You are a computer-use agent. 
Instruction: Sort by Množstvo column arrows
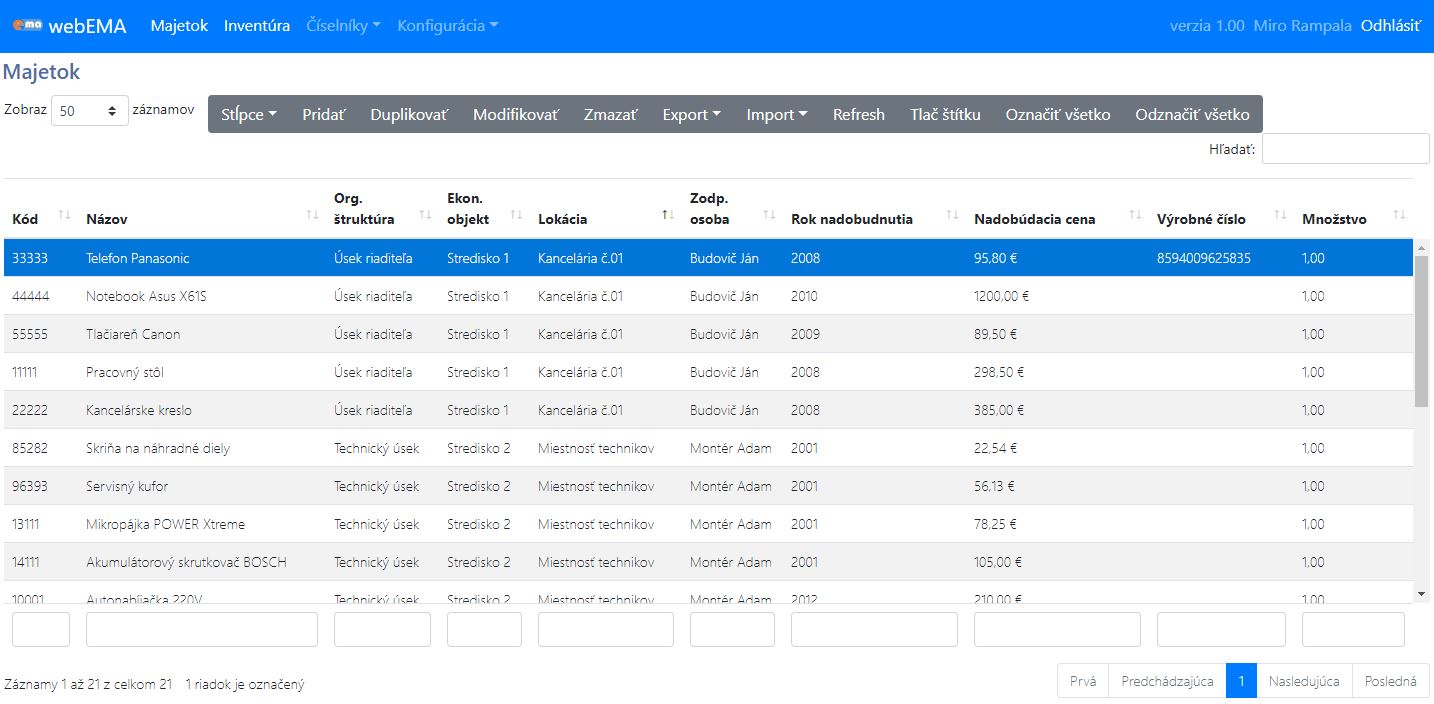(1399, 215)
